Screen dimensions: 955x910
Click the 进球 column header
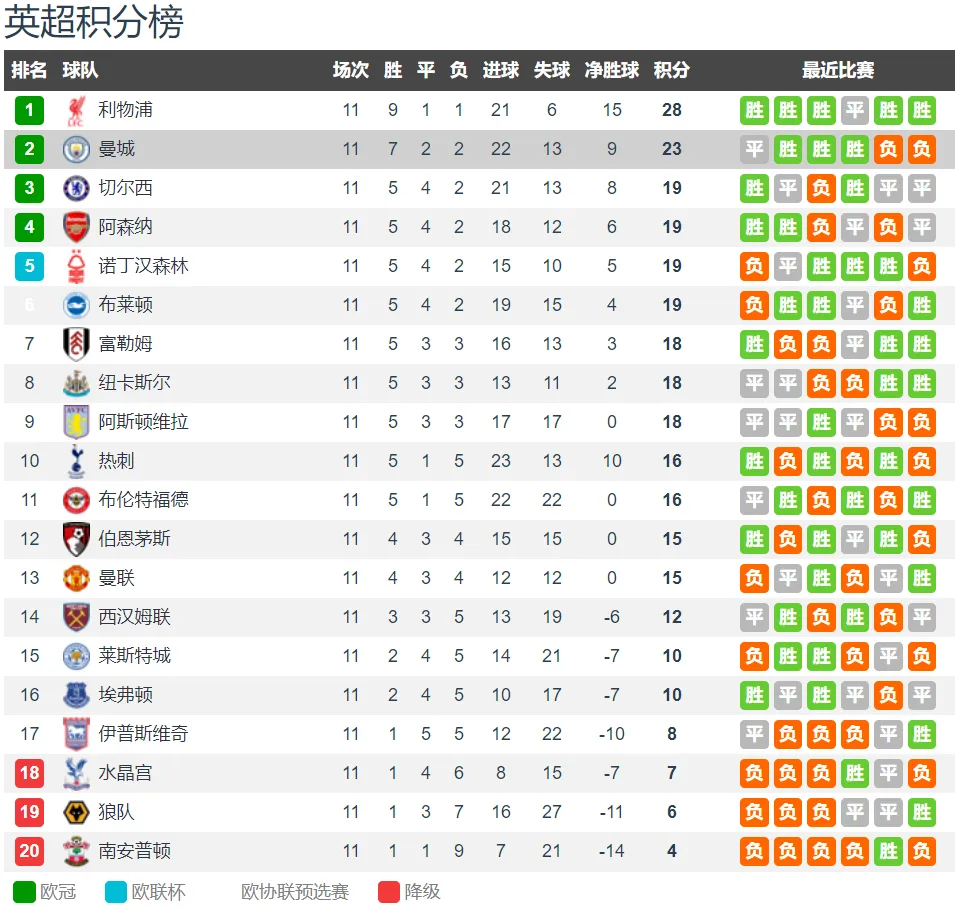[501, 70]
